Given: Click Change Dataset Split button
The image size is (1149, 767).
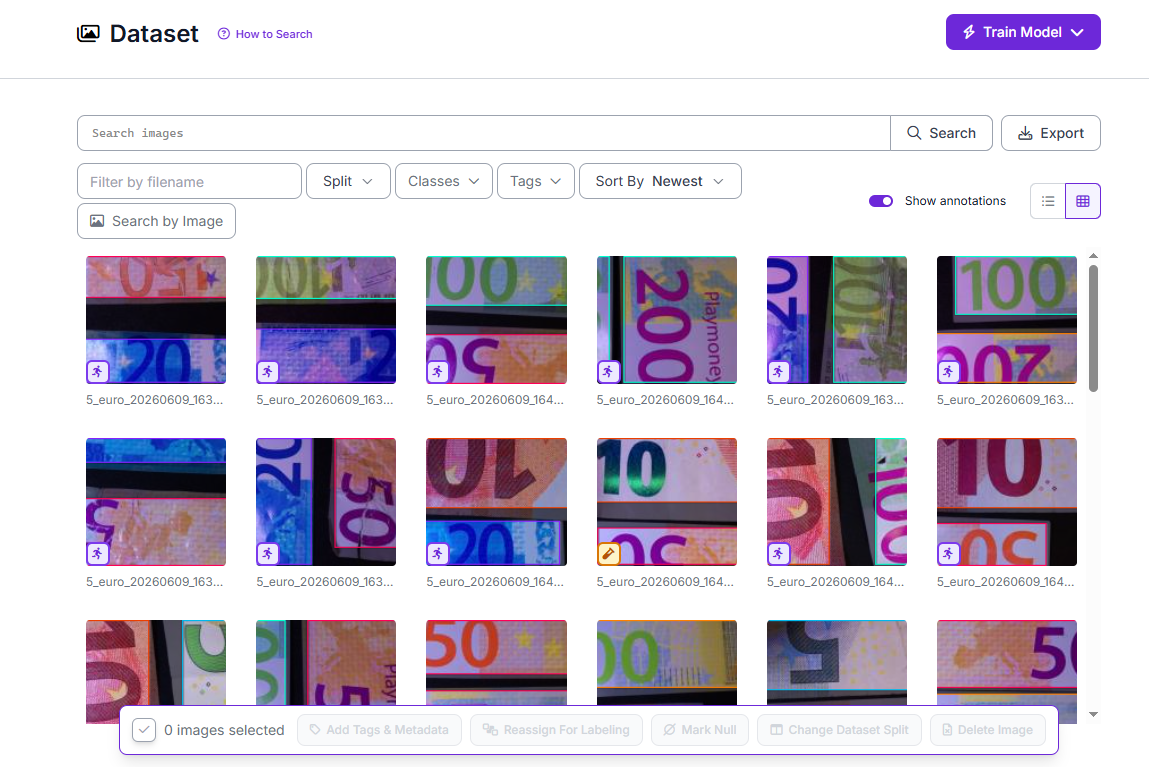Looking at the screenshot, I should pos(839,730).
